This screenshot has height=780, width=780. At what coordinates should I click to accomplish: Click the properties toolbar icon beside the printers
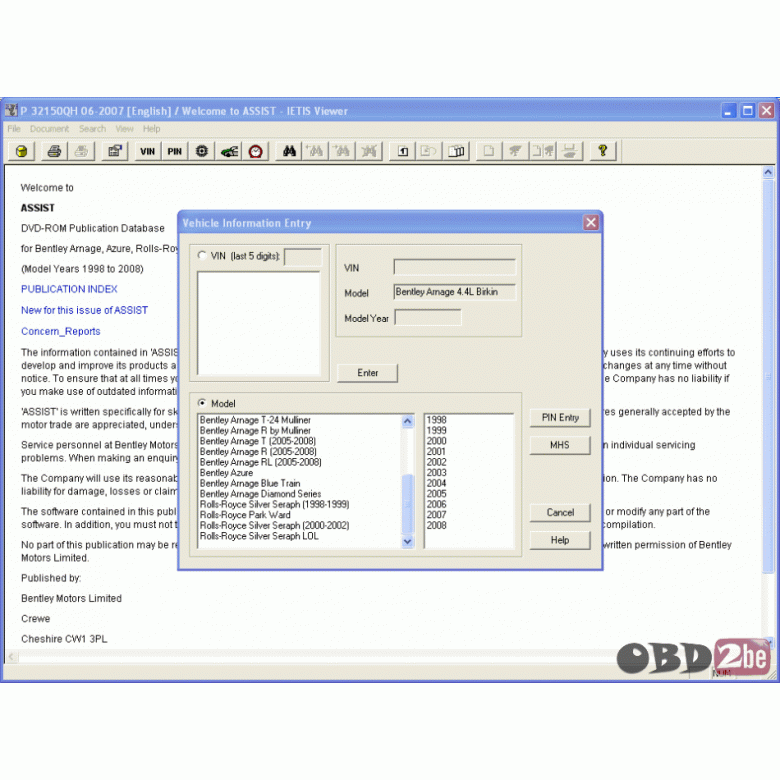coord(115,151)
